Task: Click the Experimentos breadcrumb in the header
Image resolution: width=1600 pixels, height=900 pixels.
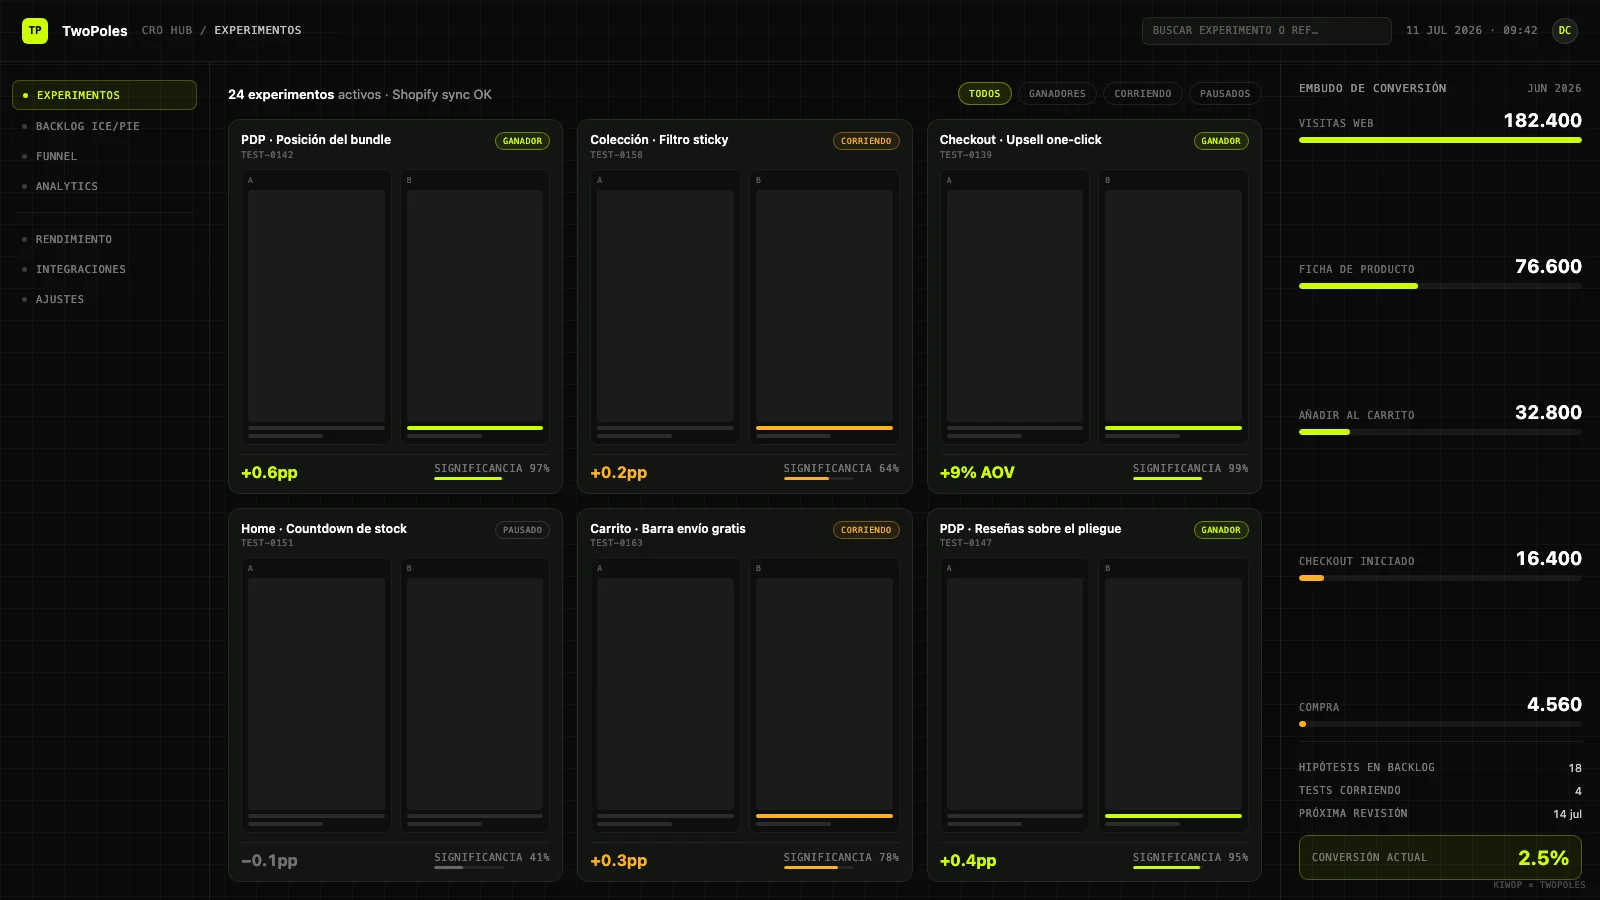Action: (258, 31)
